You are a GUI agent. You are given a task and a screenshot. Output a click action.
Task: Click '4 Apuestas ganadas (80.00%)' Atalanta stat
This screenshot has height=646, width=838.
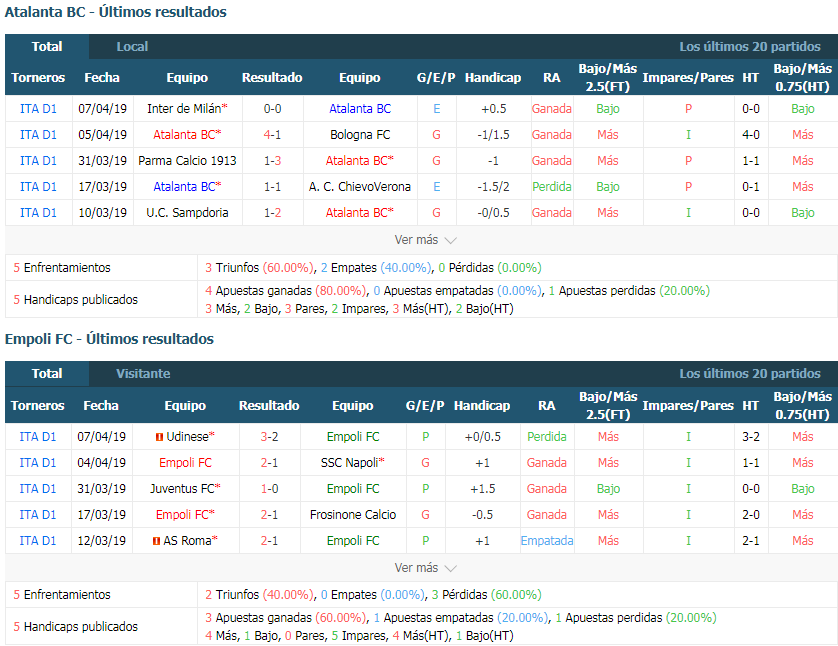click(285, 291)
